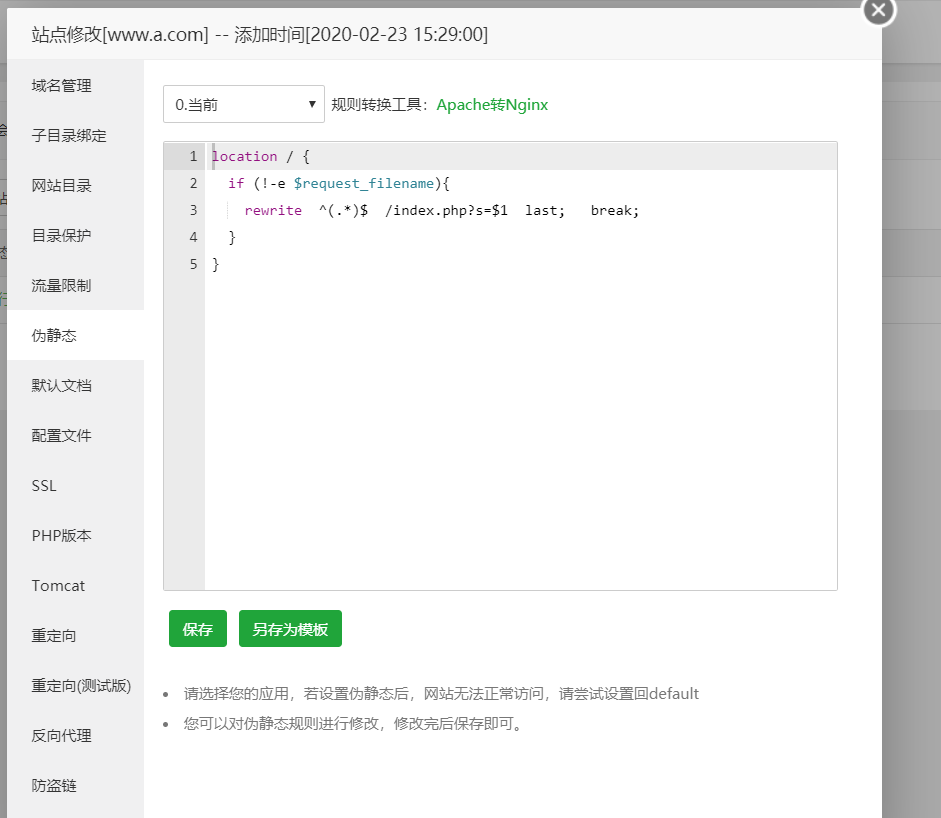Click the 保存 button
941x818 pixels.
click(x=198, y=629)
